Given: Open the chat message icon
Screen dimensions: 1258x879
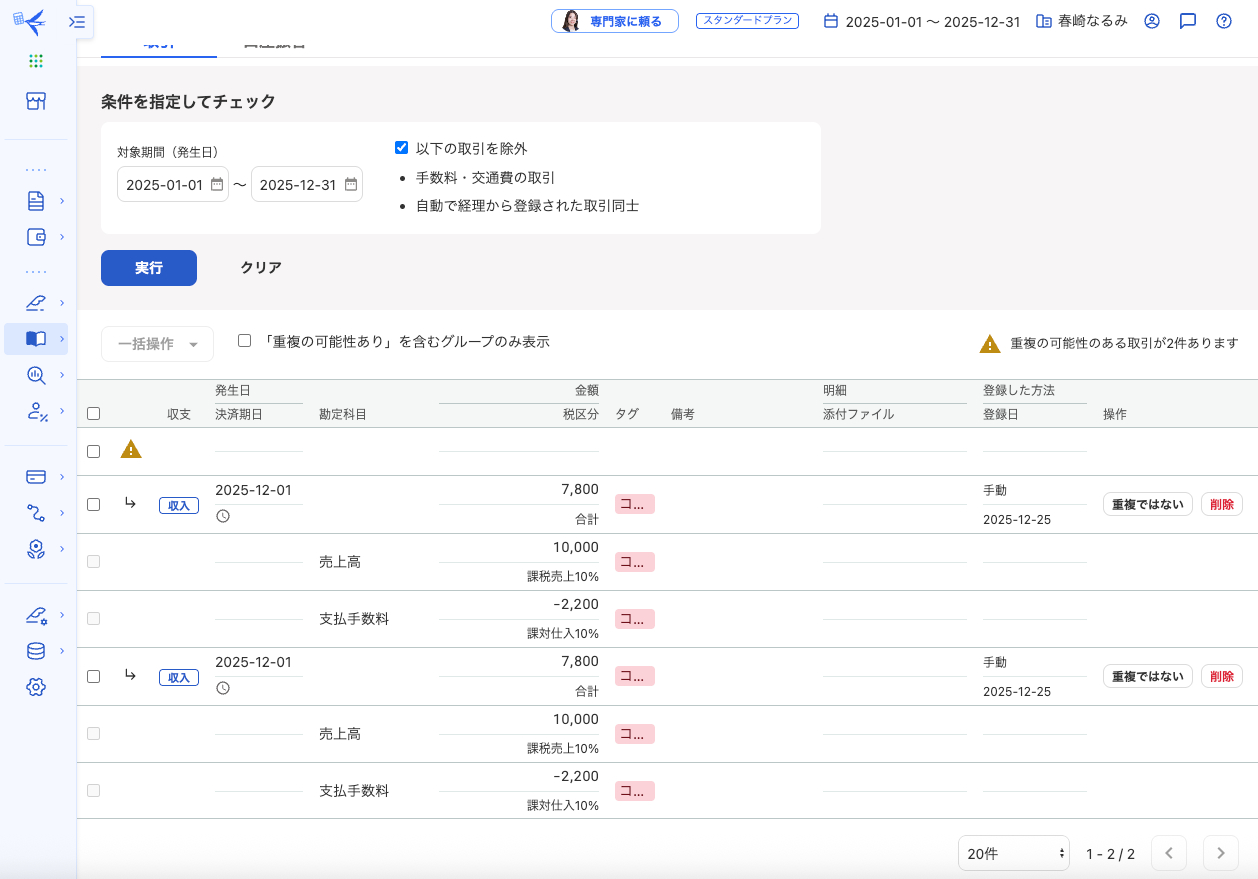Looking at the screenshot, I should [1187, 21].
